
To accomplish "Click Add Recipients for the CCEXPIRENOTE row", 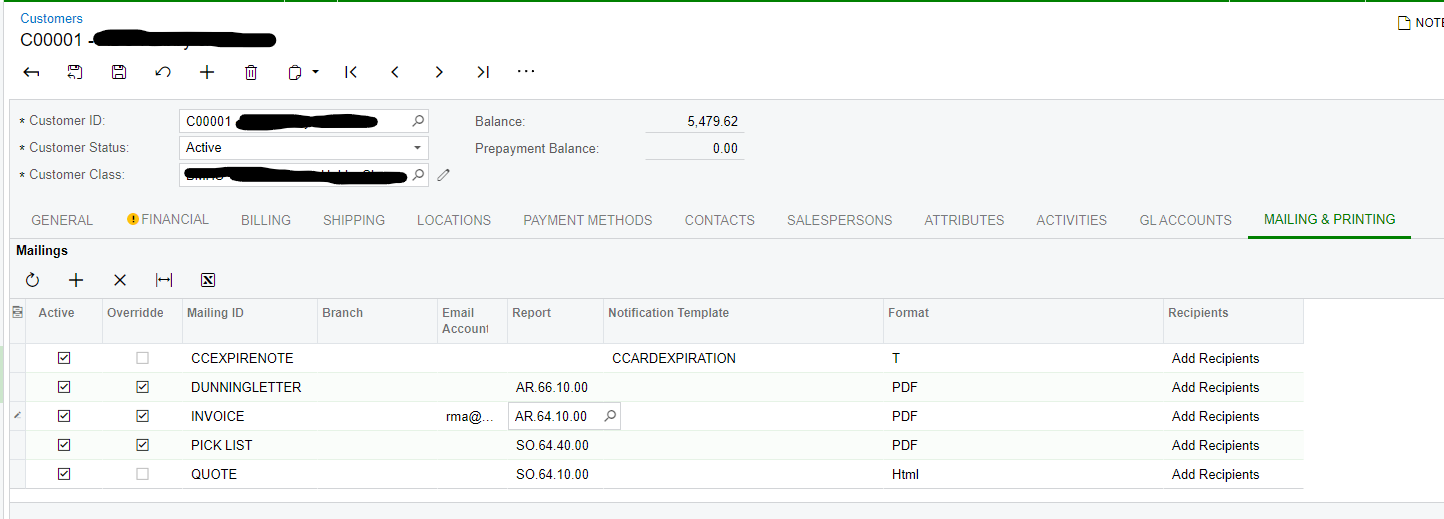I will point(1215,358).
